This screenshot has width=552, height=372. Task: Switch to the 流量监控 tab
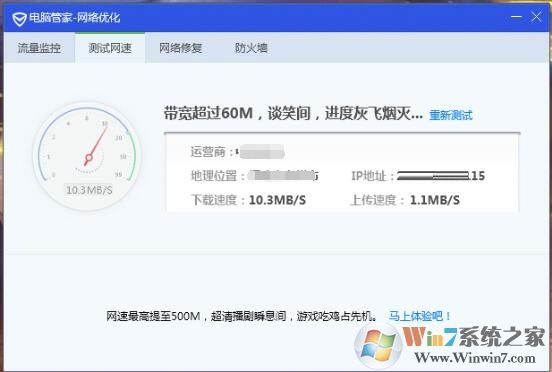pos(39,48)
